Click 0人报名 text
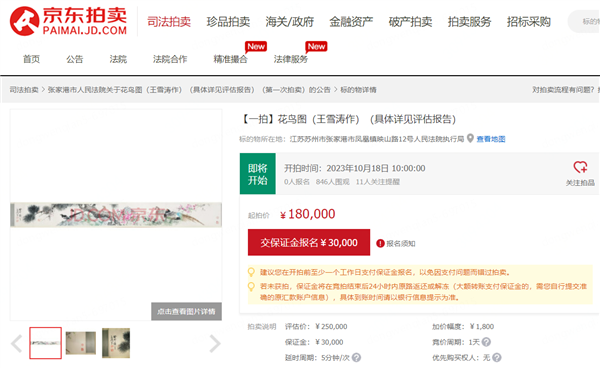 297,182
